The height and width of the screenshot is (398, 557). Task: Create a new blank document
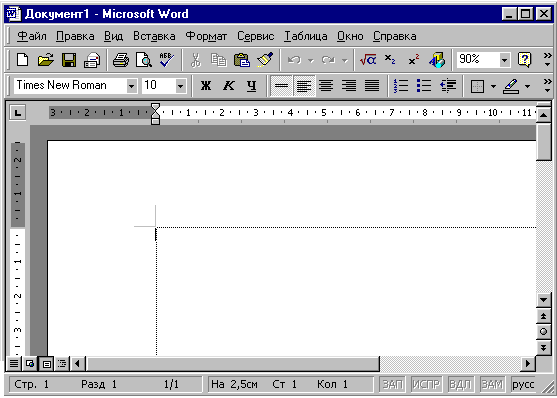[23, 60]
